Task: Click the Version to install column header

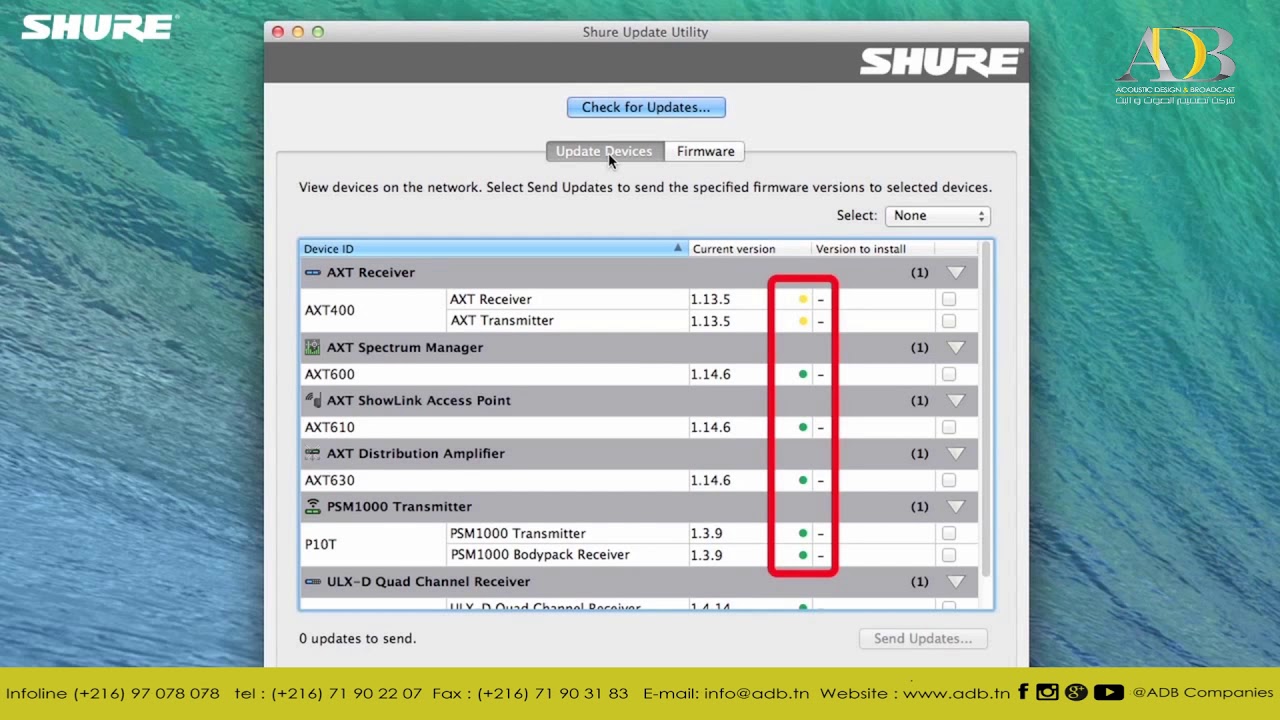Action: click(x=871, y=249)
